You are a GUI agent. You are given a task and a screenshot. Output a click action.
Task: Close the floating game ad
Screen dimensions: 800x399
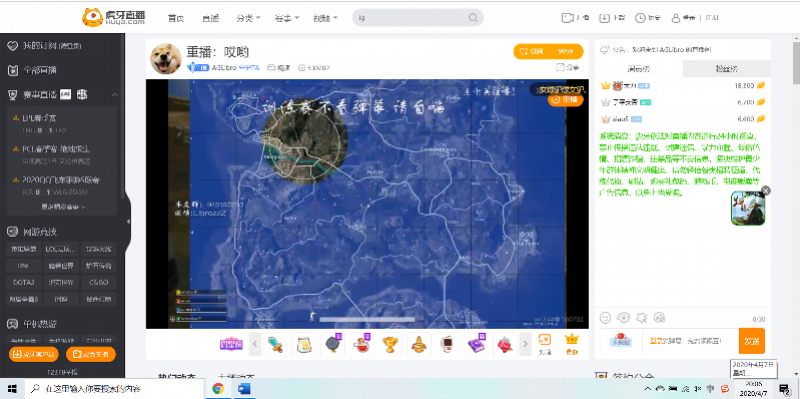(x=766, y=191)
